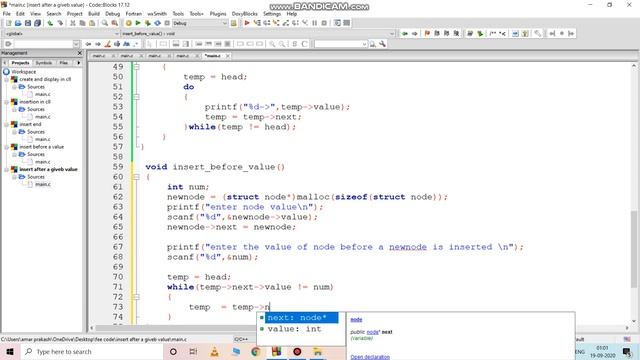Click the Undo toolbar icon
Screen dimensions: 640x360
50,23
